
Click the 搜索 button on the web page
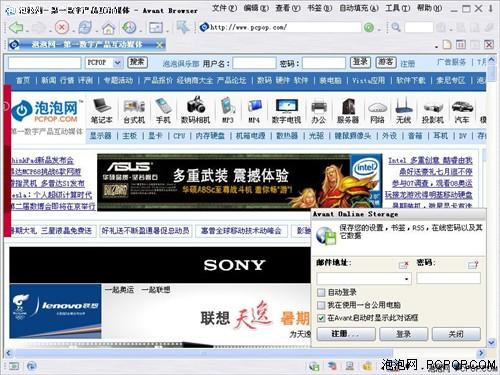pos(137,62)
